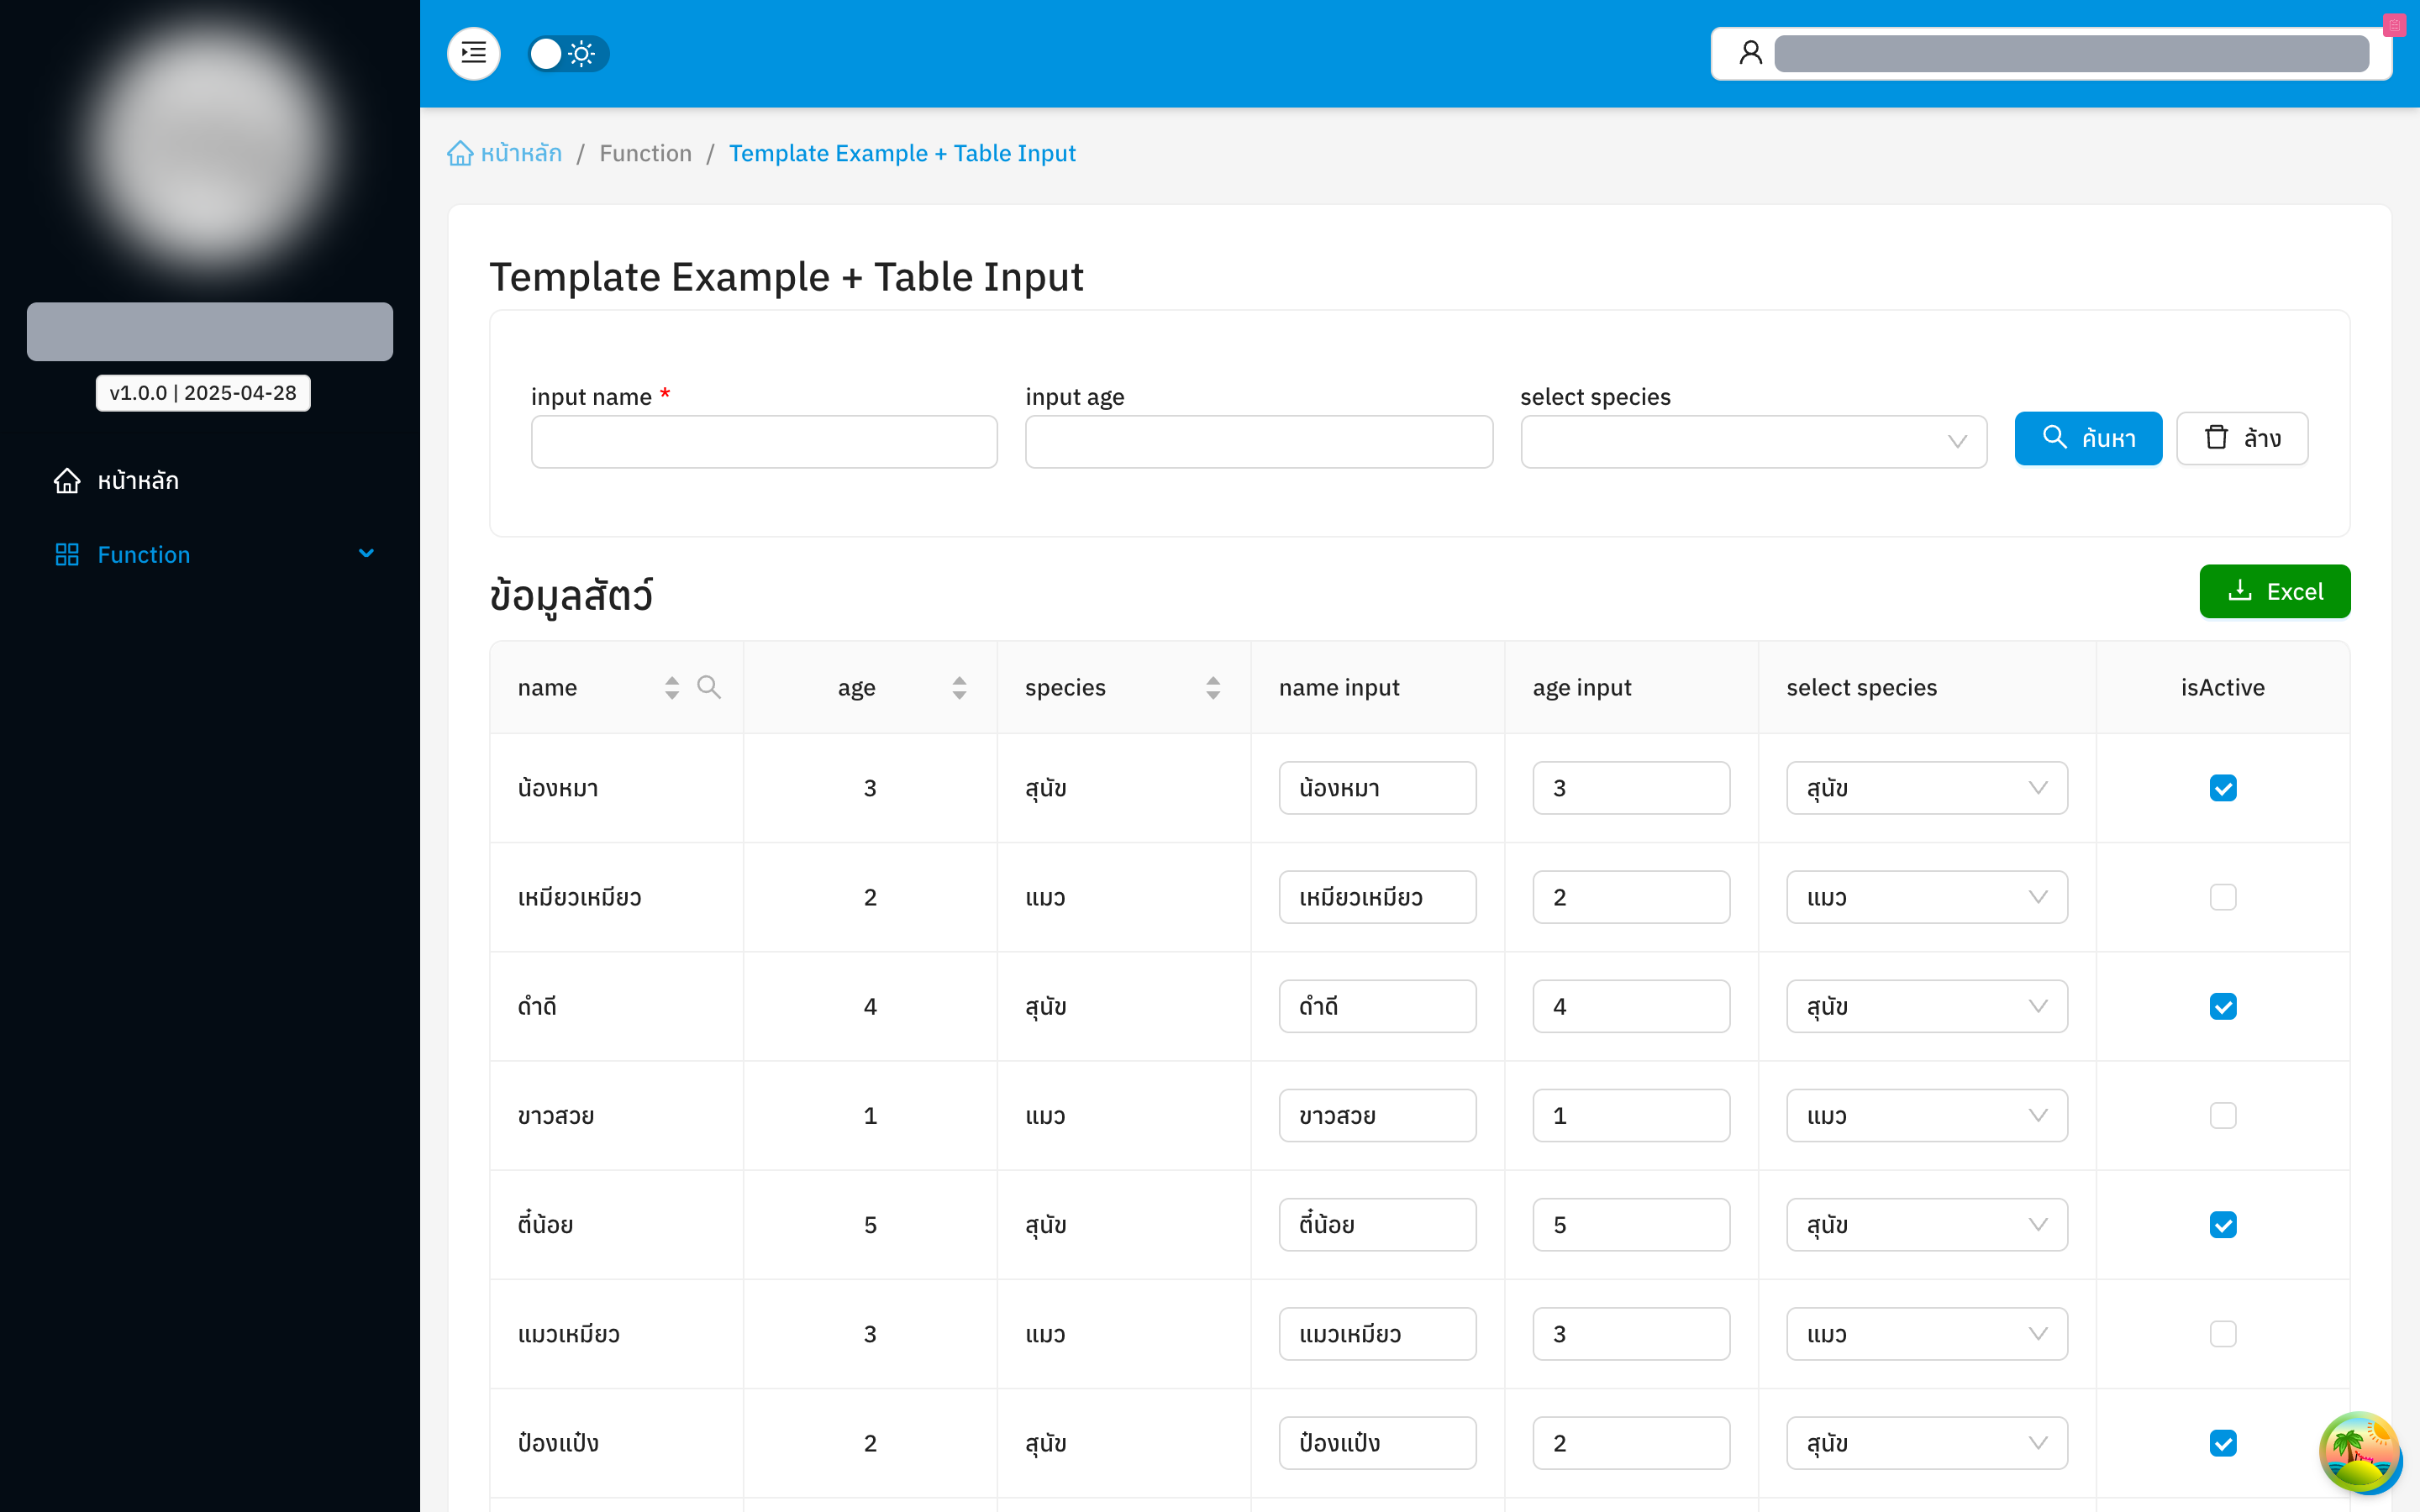Click the isActive column header
The image size is (2420, 1512).
click(x=2222, y=687)
